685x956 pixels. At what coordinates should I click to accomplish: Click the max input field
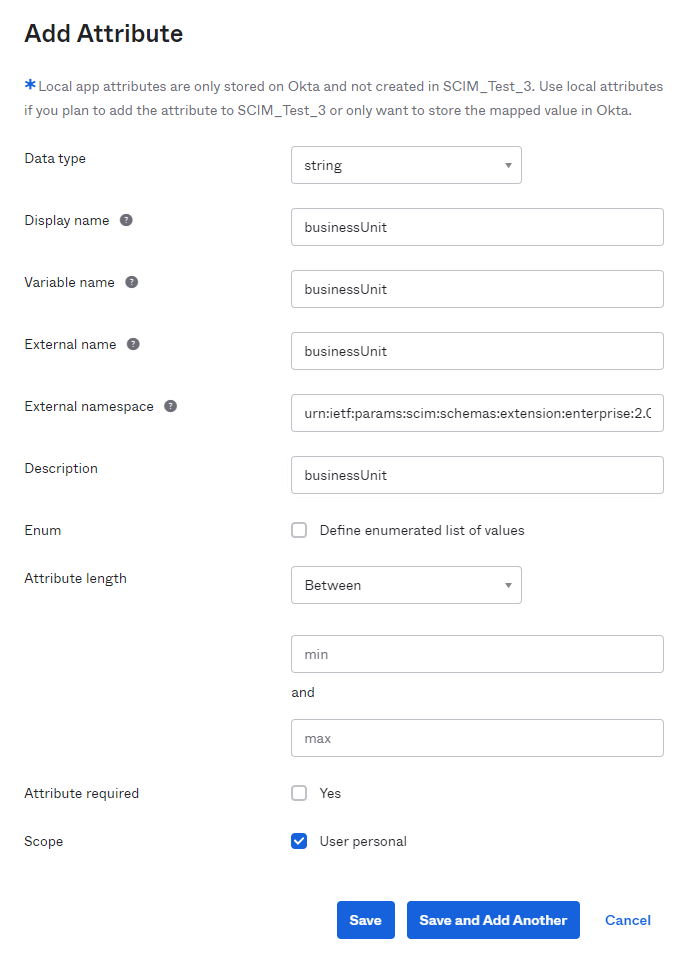(x=477, y=738)
